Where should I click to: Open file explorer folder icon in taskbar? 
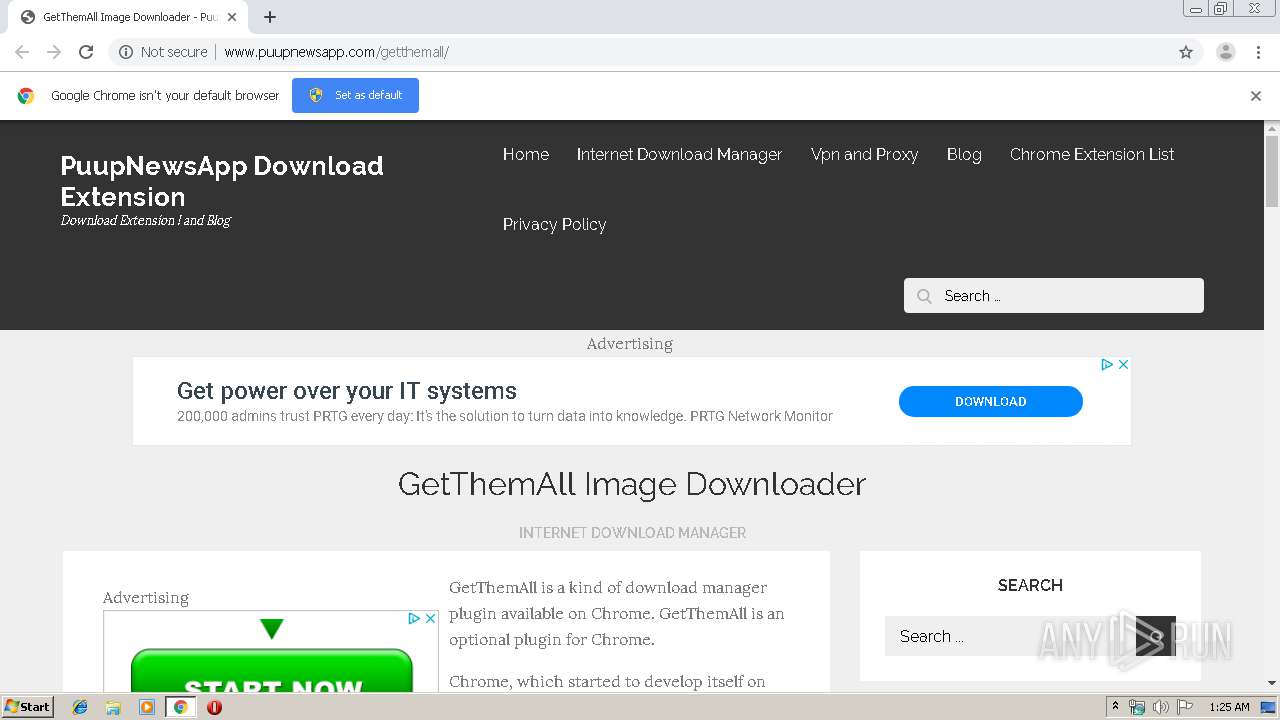[113, 707]
